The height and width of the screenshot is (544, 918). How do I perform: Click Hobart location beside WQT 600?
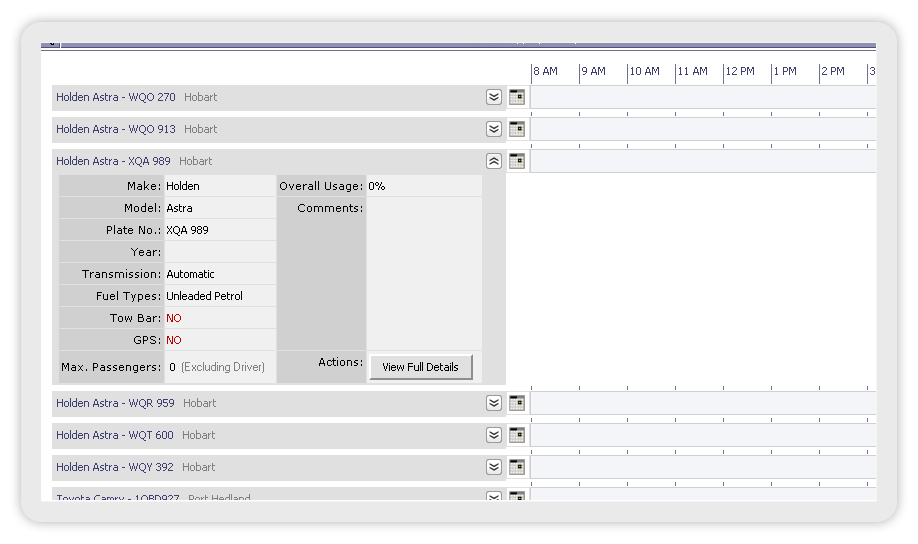(198, 435)
